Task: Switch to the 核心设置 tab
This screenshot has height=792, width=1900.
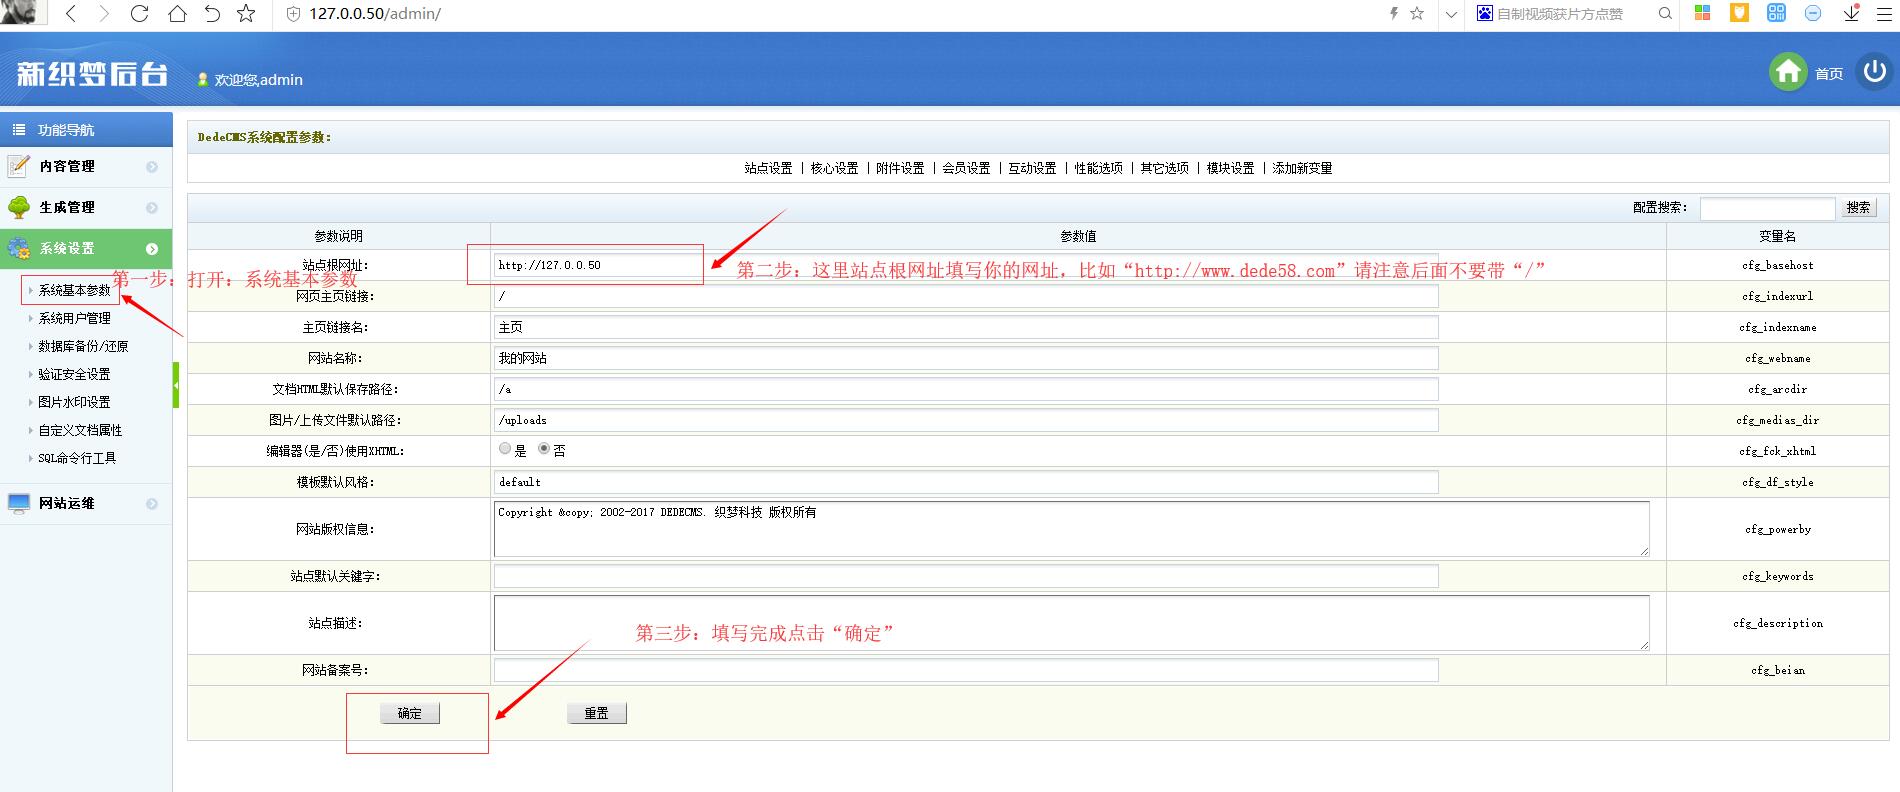Action: coord(834,168)
